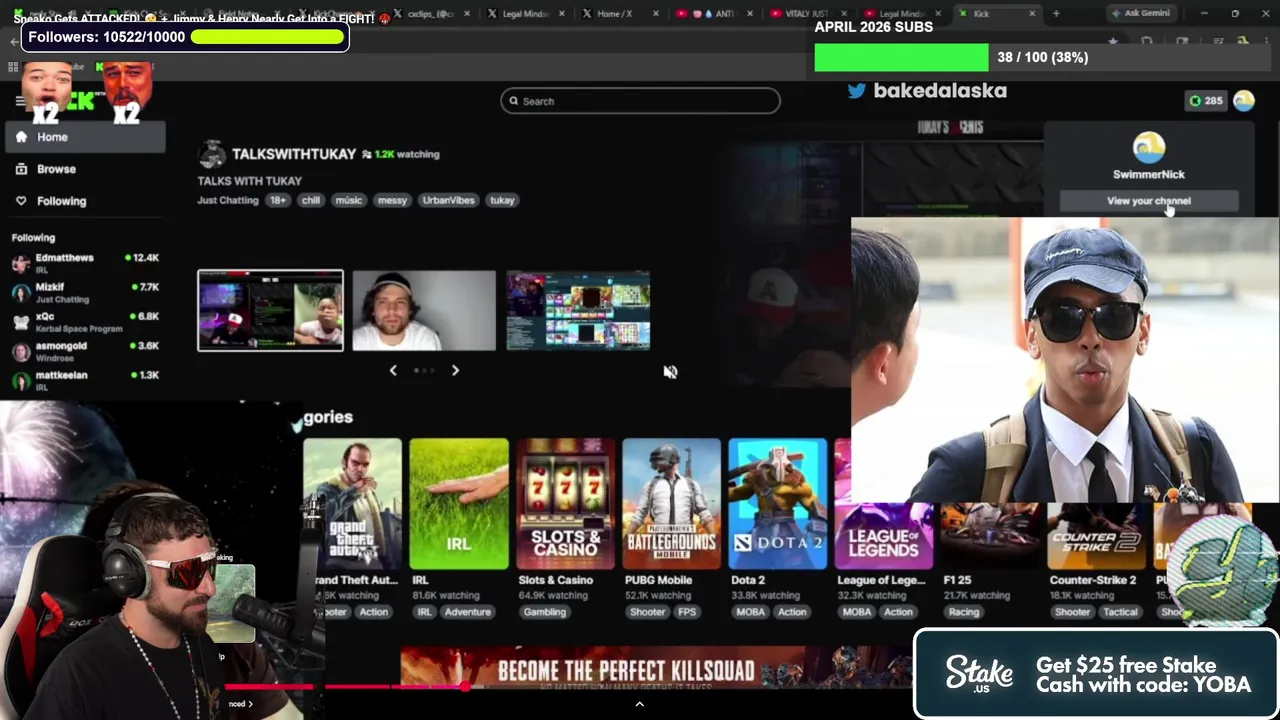Image resolution: width=1280 pixels, height=720 pixels.
Task: Select the messy tag
Action: 392,200
